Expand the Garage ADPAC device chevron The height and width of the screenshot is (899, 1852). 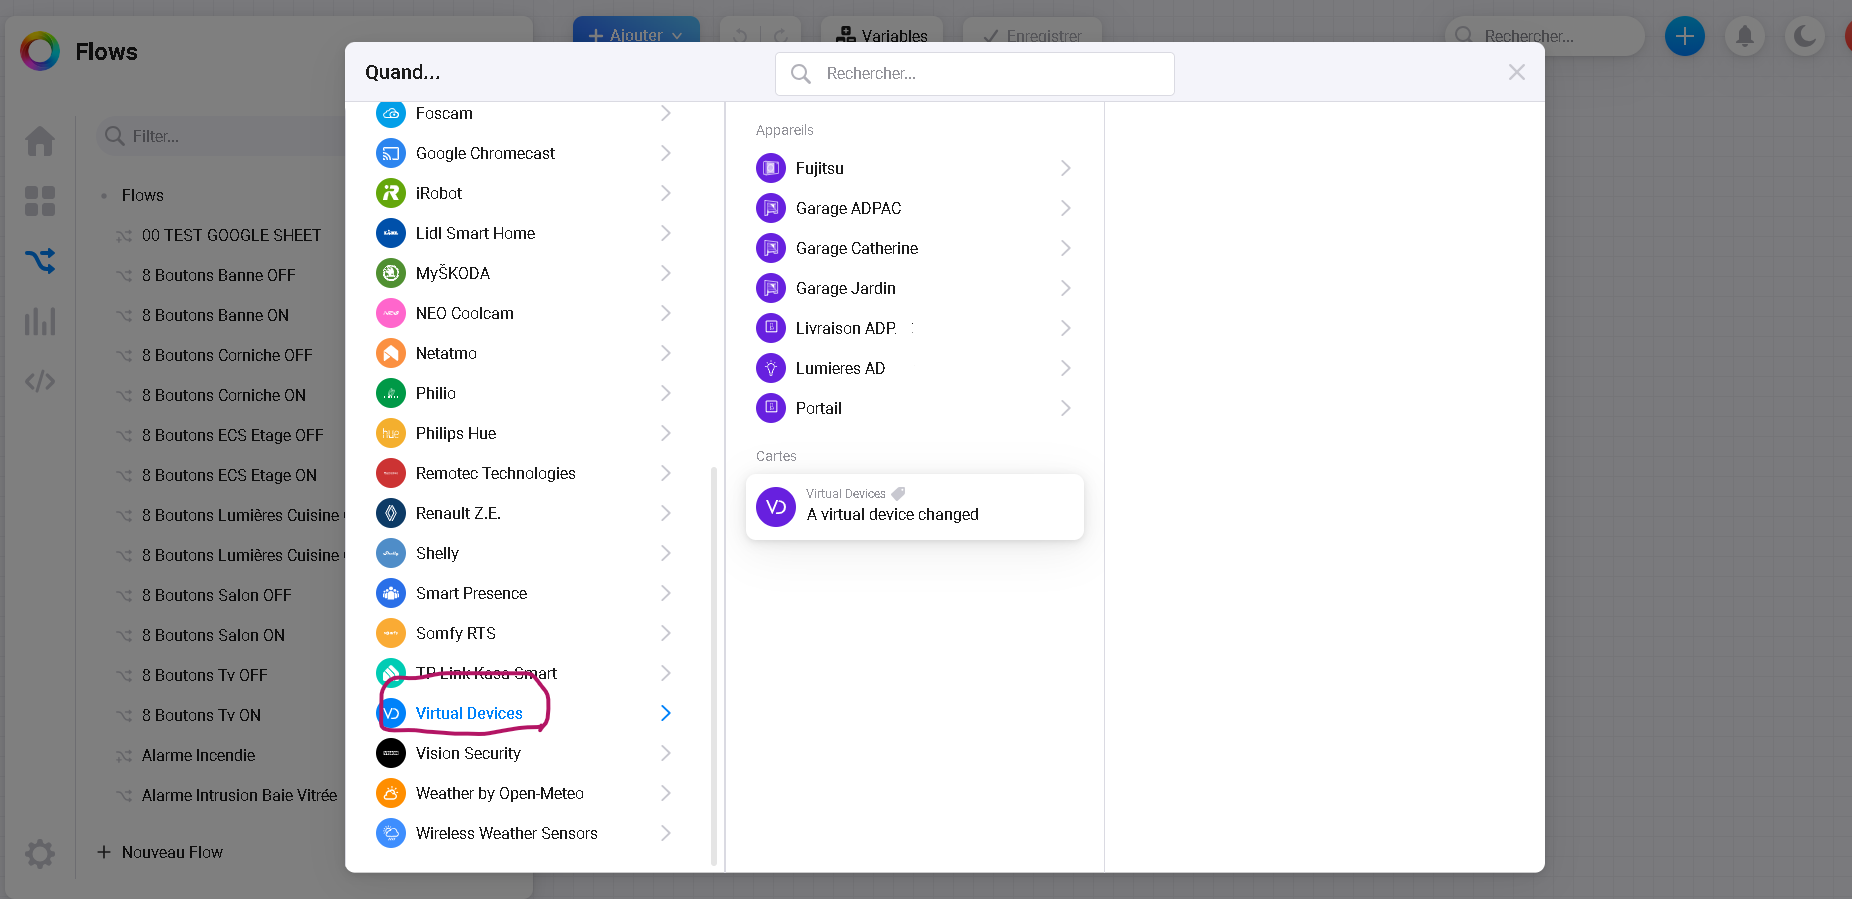tap(1066, 208)
